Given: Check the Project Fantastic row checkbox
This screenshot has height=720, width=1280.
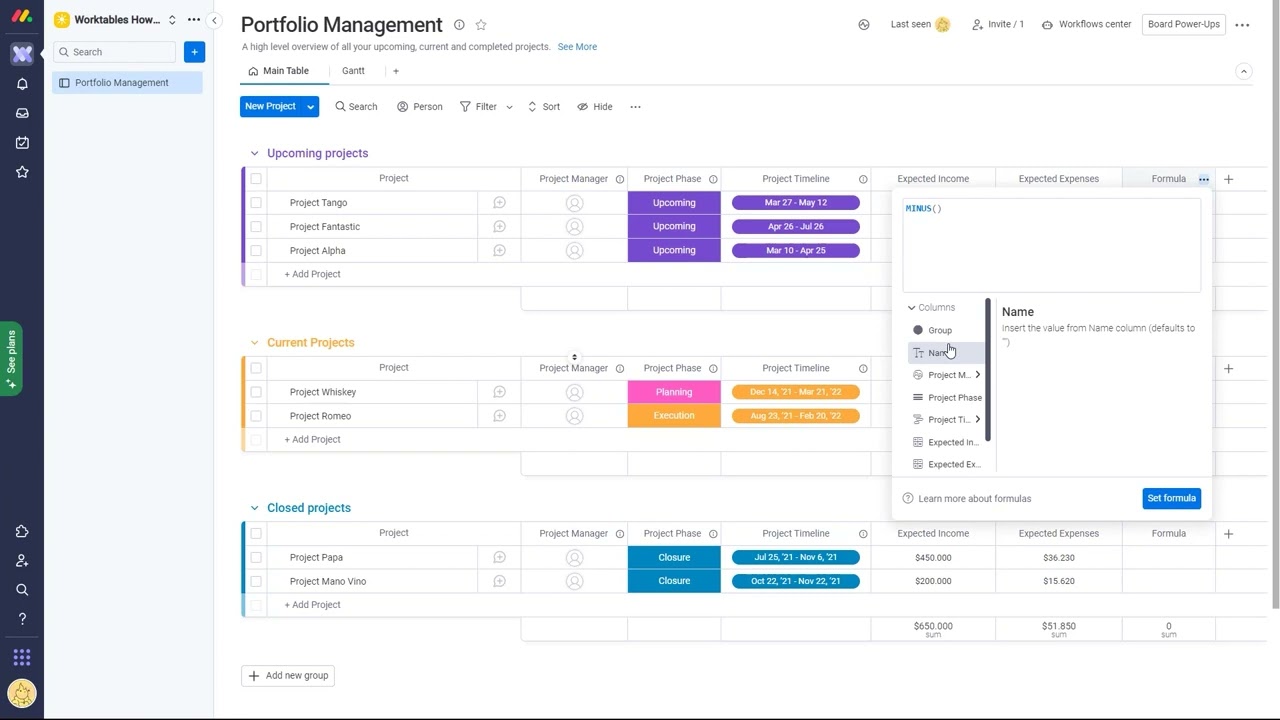Looking at the screenshot, I should point(256,227).
